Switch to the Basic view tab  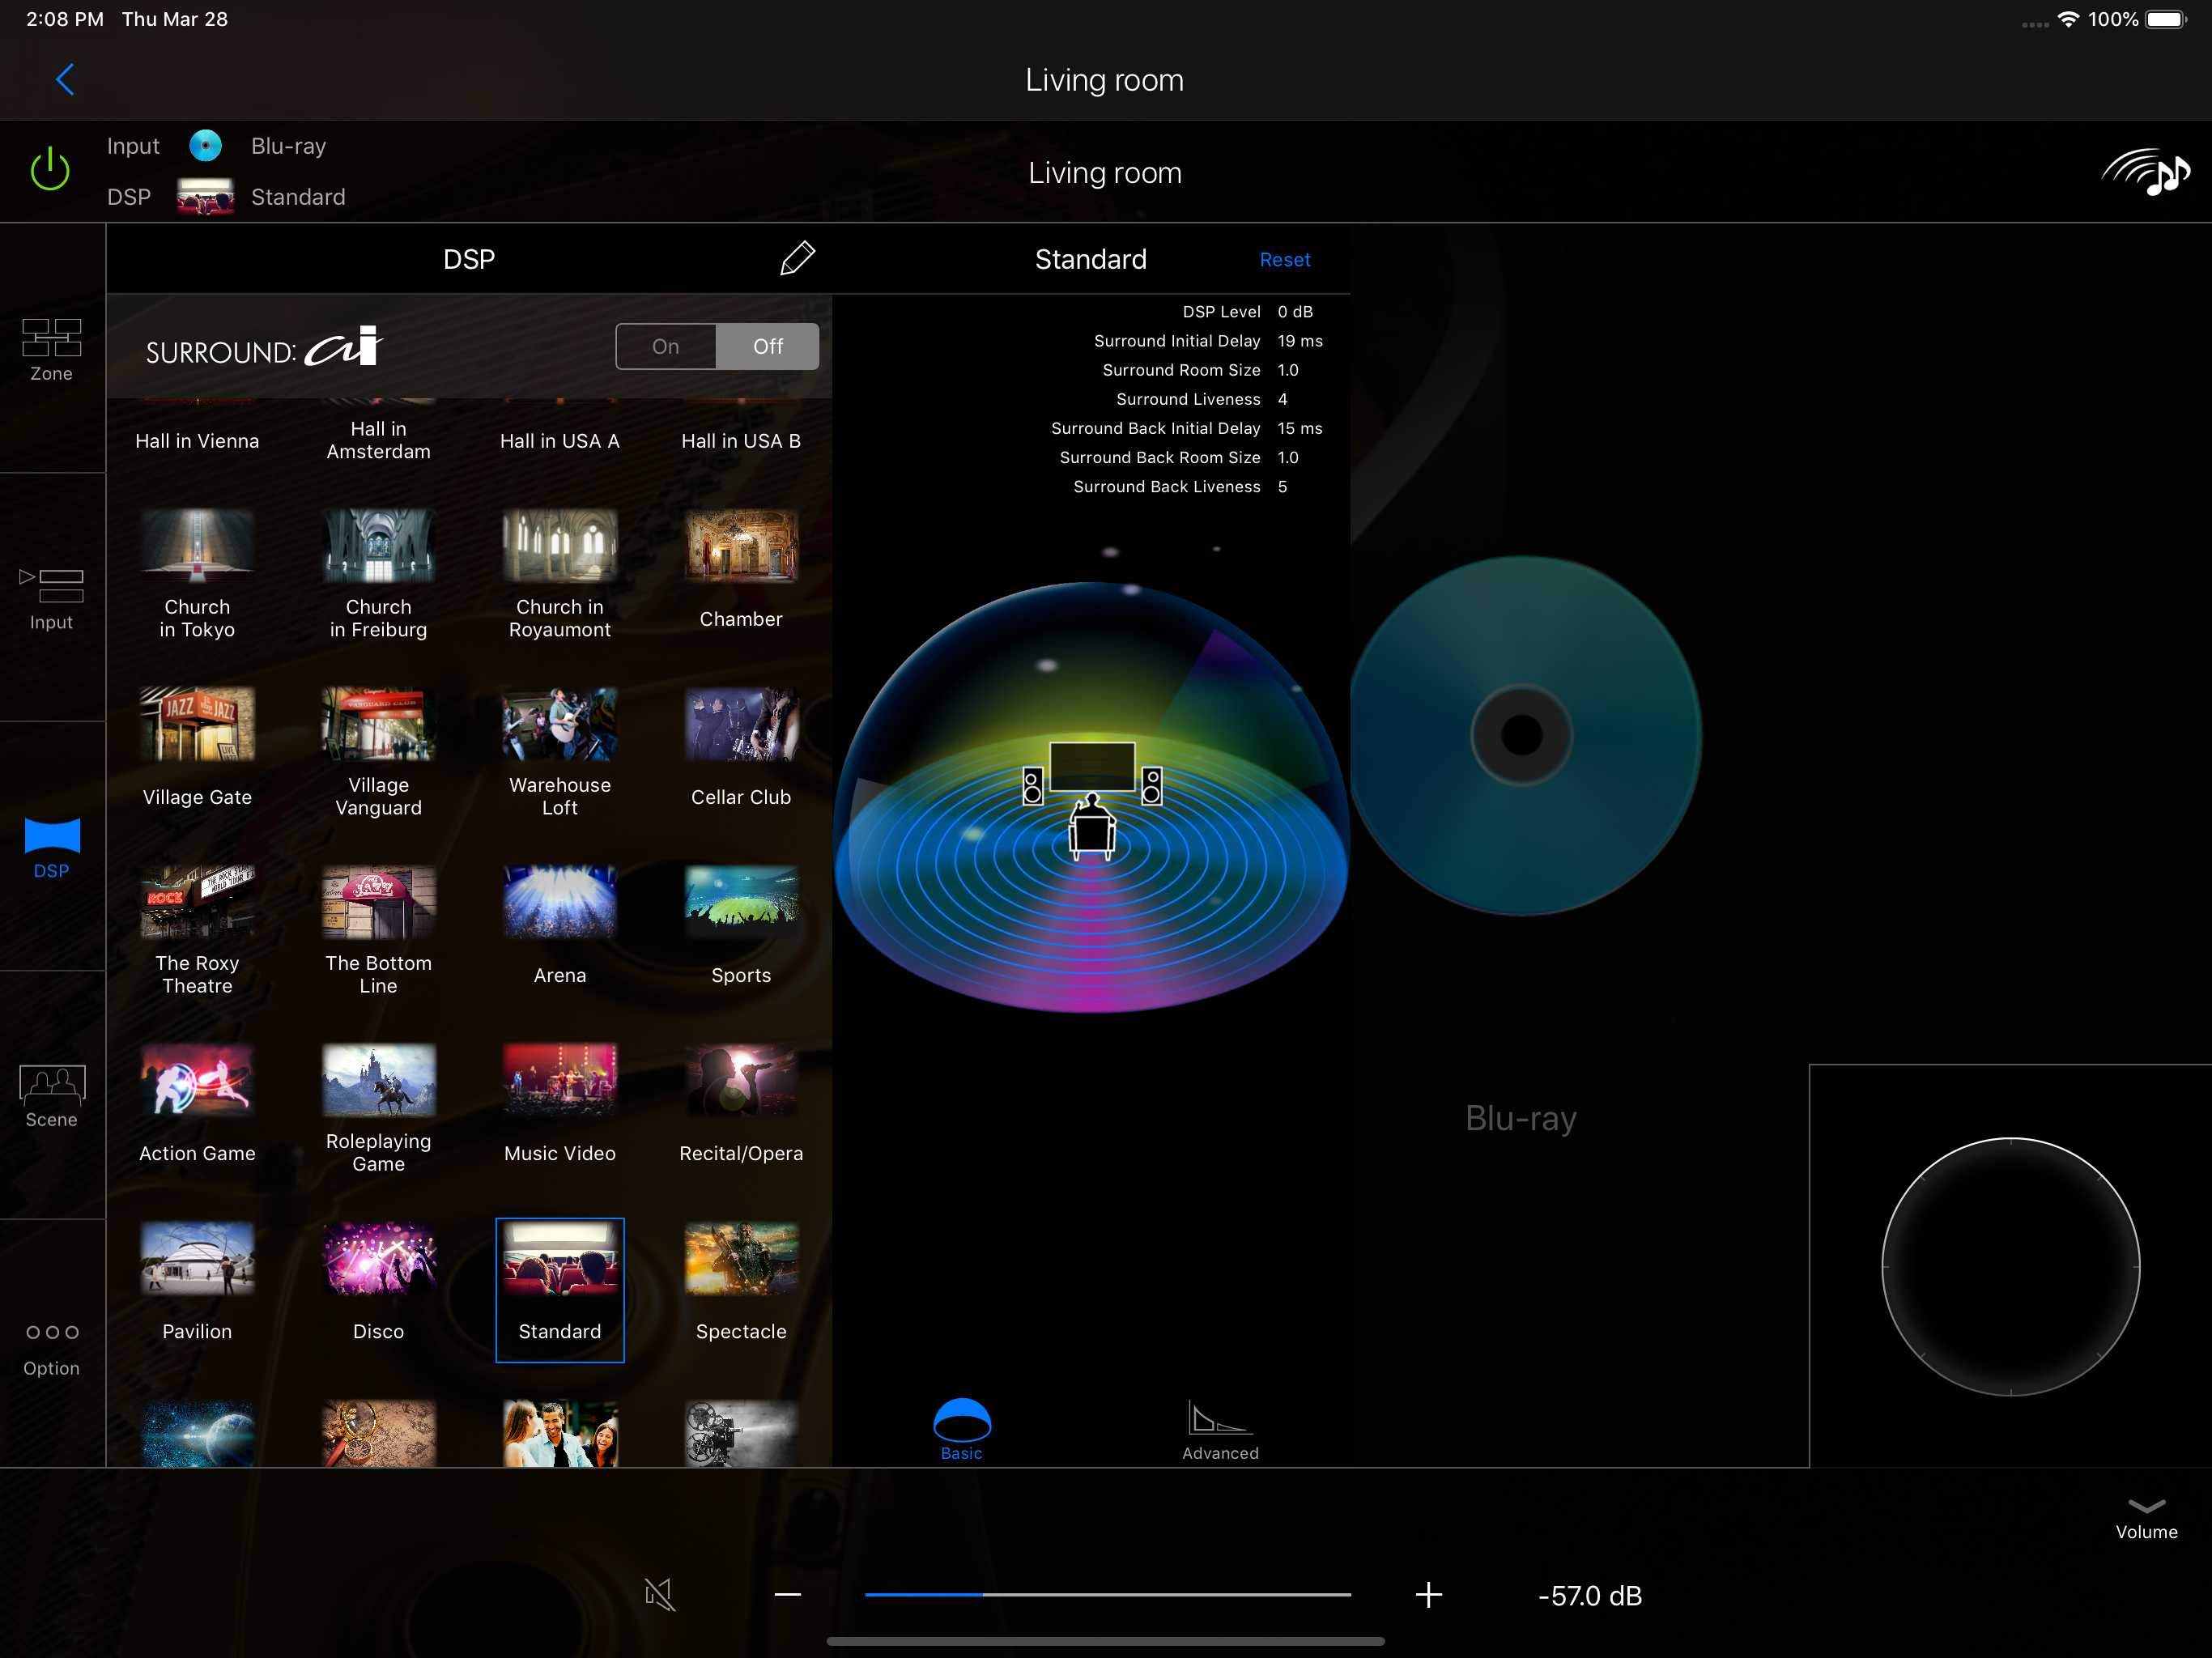(x=961, y=1430)
